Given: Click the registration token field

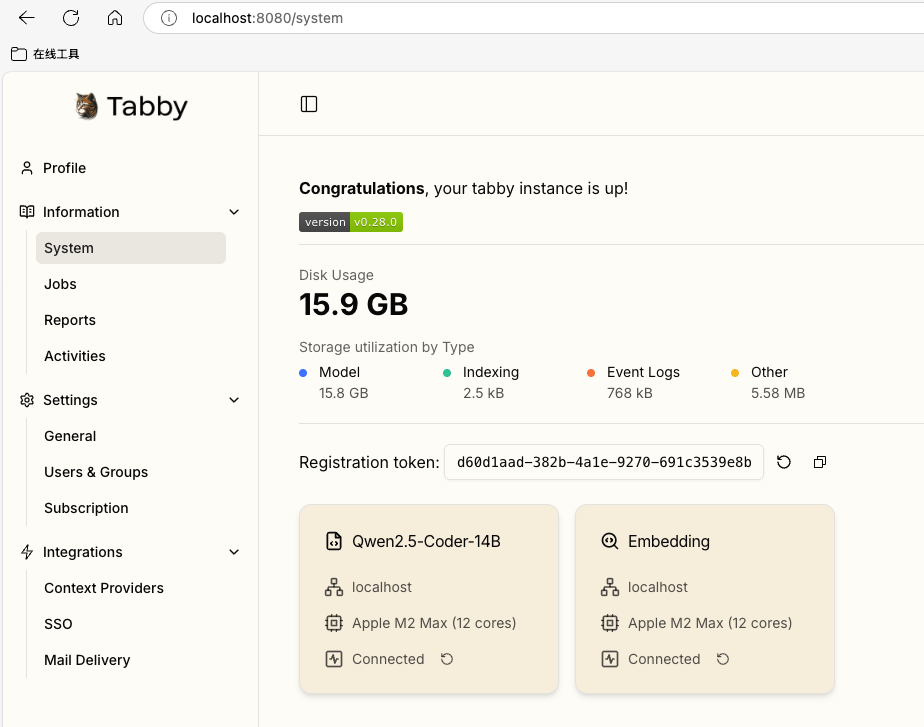Looking at the screenshot, I should point(603,462).
